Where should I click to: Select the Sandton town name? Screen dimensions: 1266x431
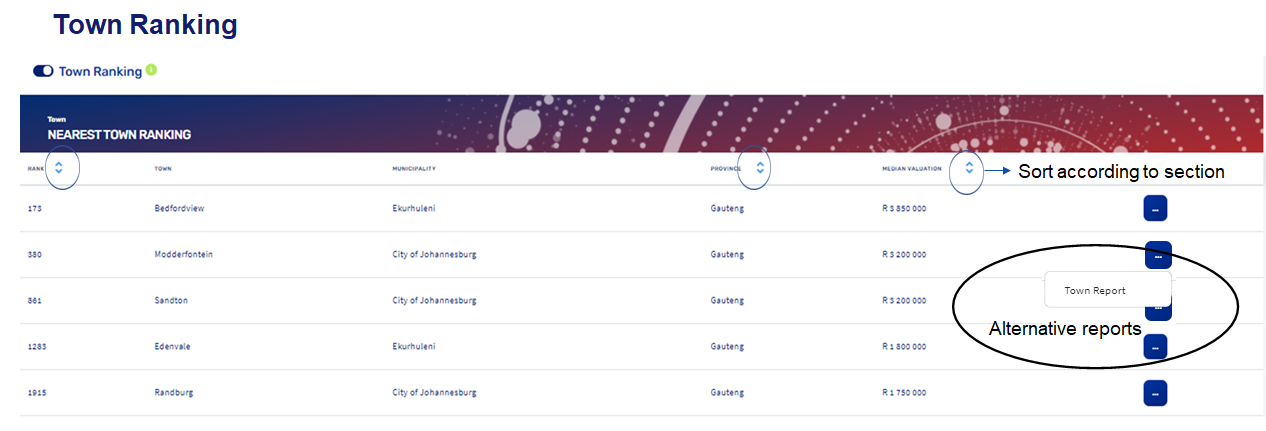(x=171, y=300)
